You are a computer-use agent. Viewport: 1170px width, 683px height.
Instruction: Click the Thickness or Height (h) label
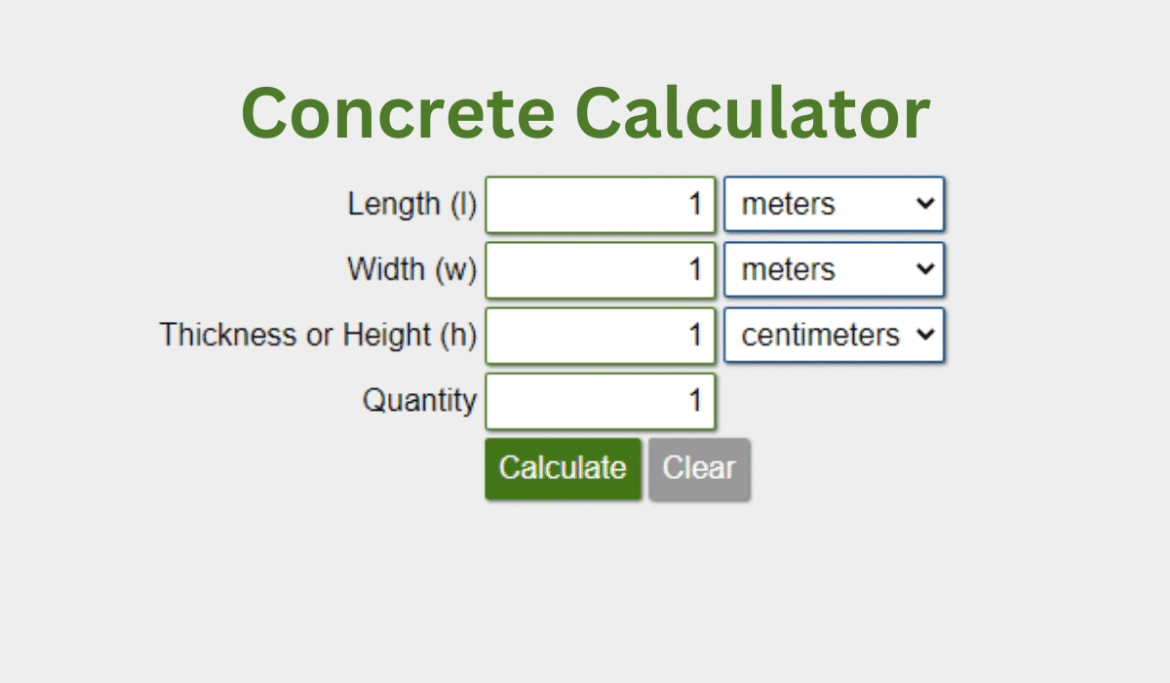317,335
